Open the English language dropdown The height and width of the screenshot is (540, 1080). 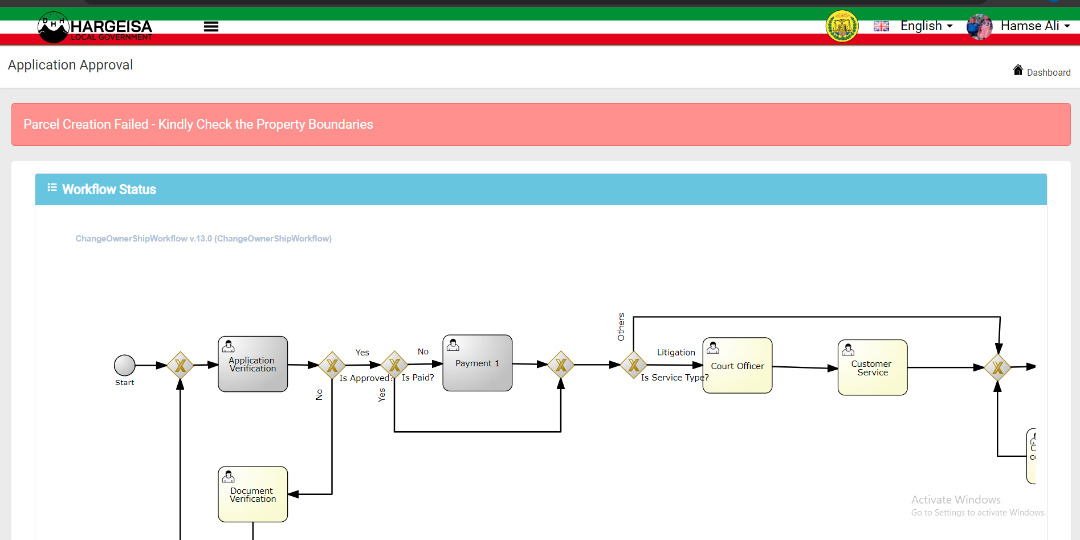pos(926,26)
